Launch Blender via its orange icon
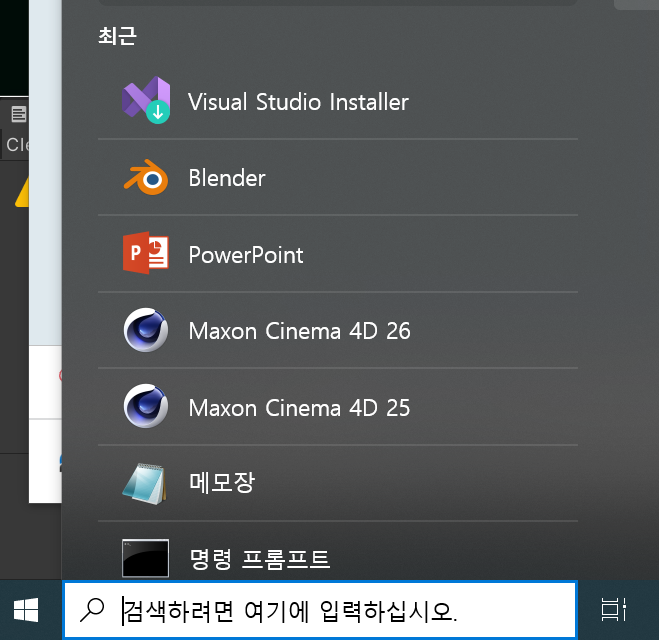Image resolution: width=659 pixels, height=640 pixels. (x=146, y=177)
